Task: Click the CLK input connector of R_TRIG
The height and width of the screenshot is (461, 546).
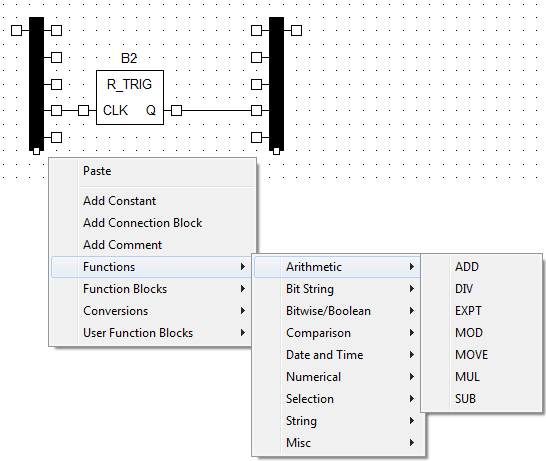Action: click(83, 111)
